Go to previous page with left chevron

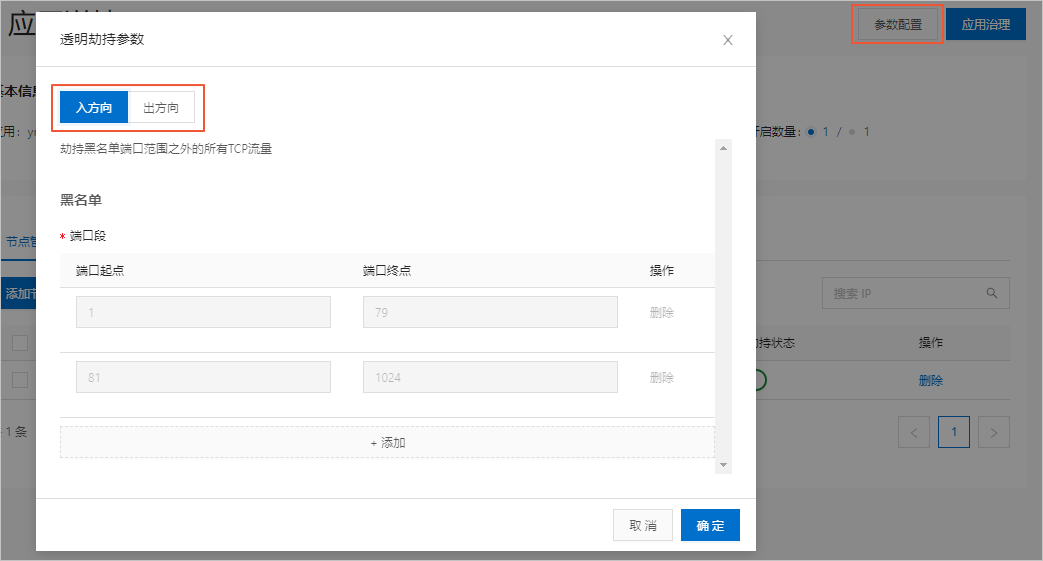(914, 433)
